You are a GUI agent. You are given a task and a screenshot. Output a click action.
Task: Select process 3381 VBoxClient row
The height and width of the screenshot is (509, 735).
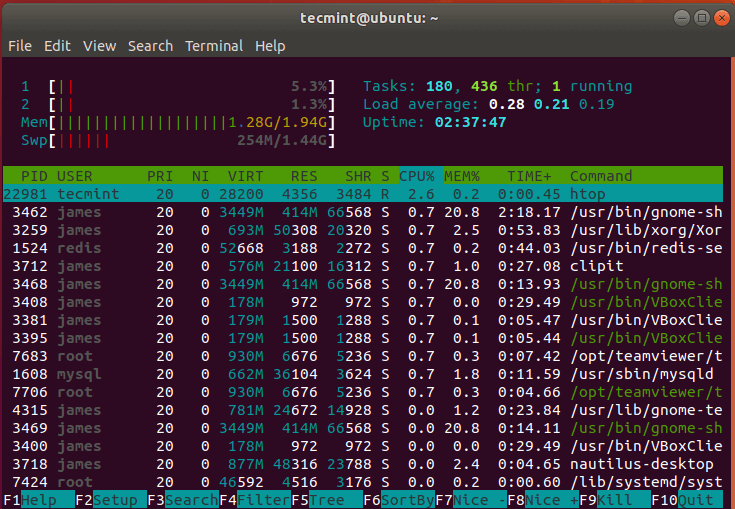coord(363,320)
